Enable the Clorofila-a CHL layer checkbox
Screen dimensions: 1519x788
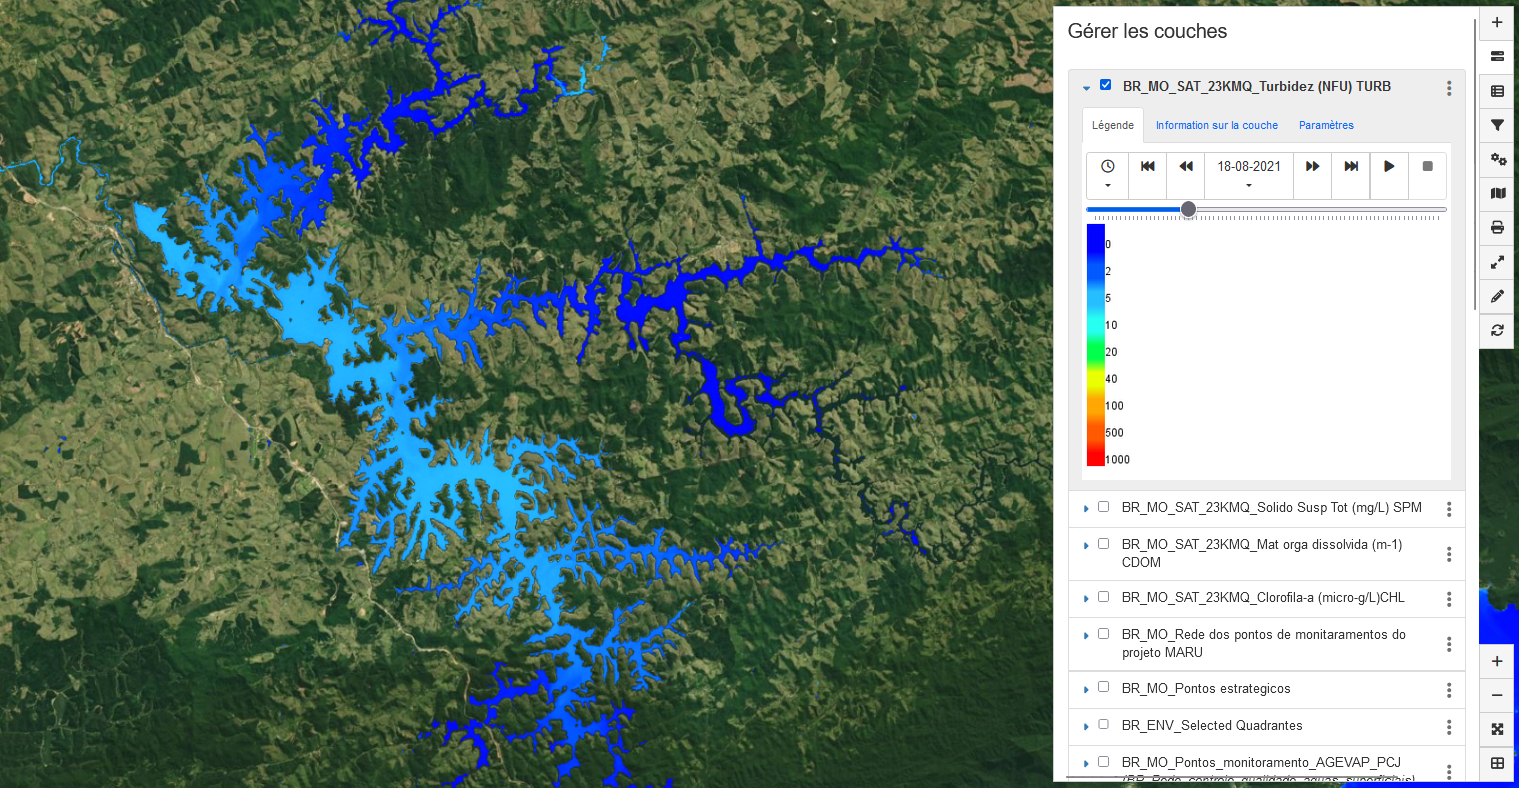pos(1104,597)
